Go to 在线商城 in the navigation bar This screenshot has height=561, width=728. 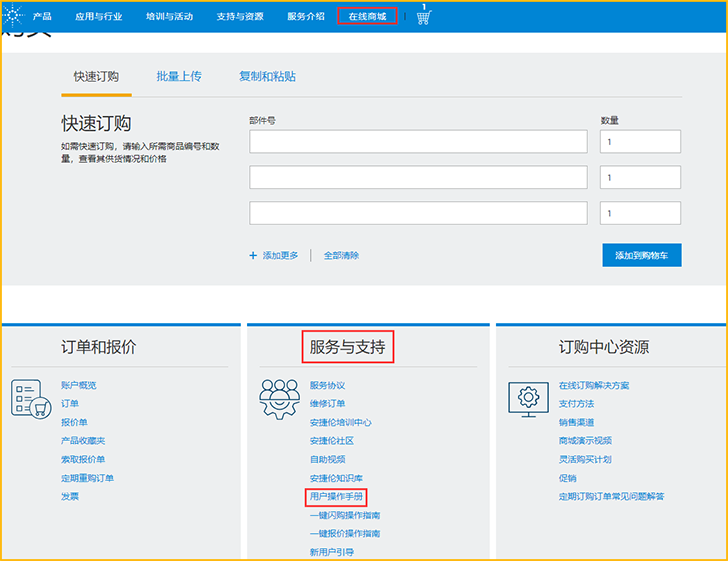pos(367,17)
